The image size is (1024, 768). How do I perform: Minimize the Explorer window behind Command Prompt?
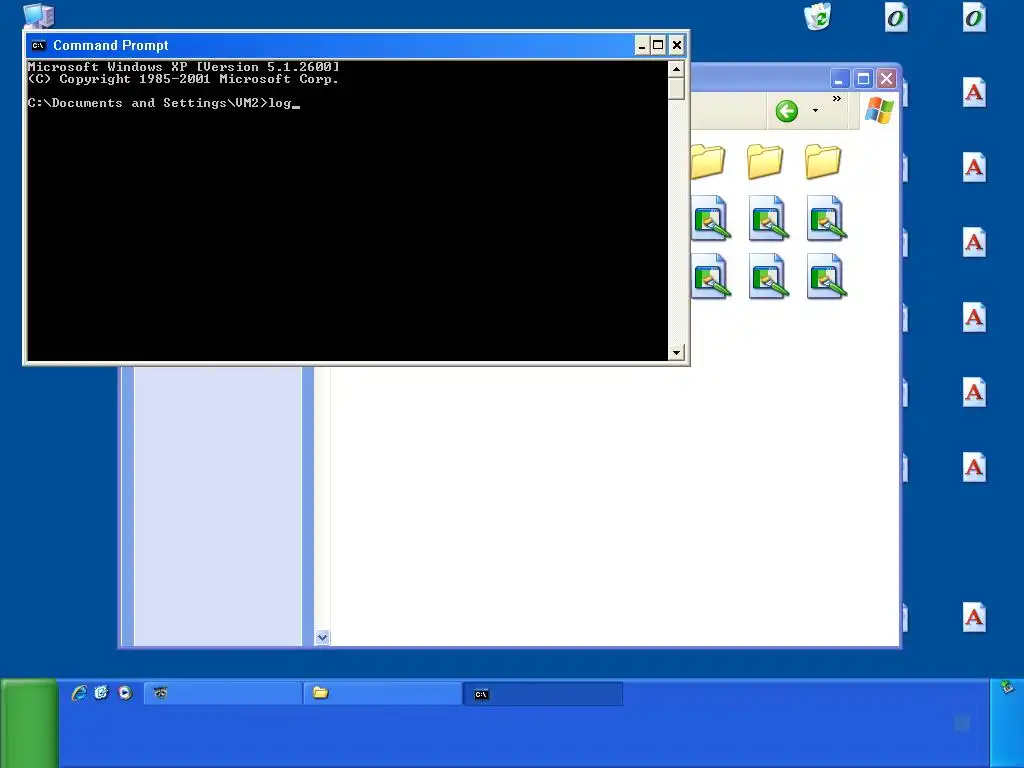point(839,79)
